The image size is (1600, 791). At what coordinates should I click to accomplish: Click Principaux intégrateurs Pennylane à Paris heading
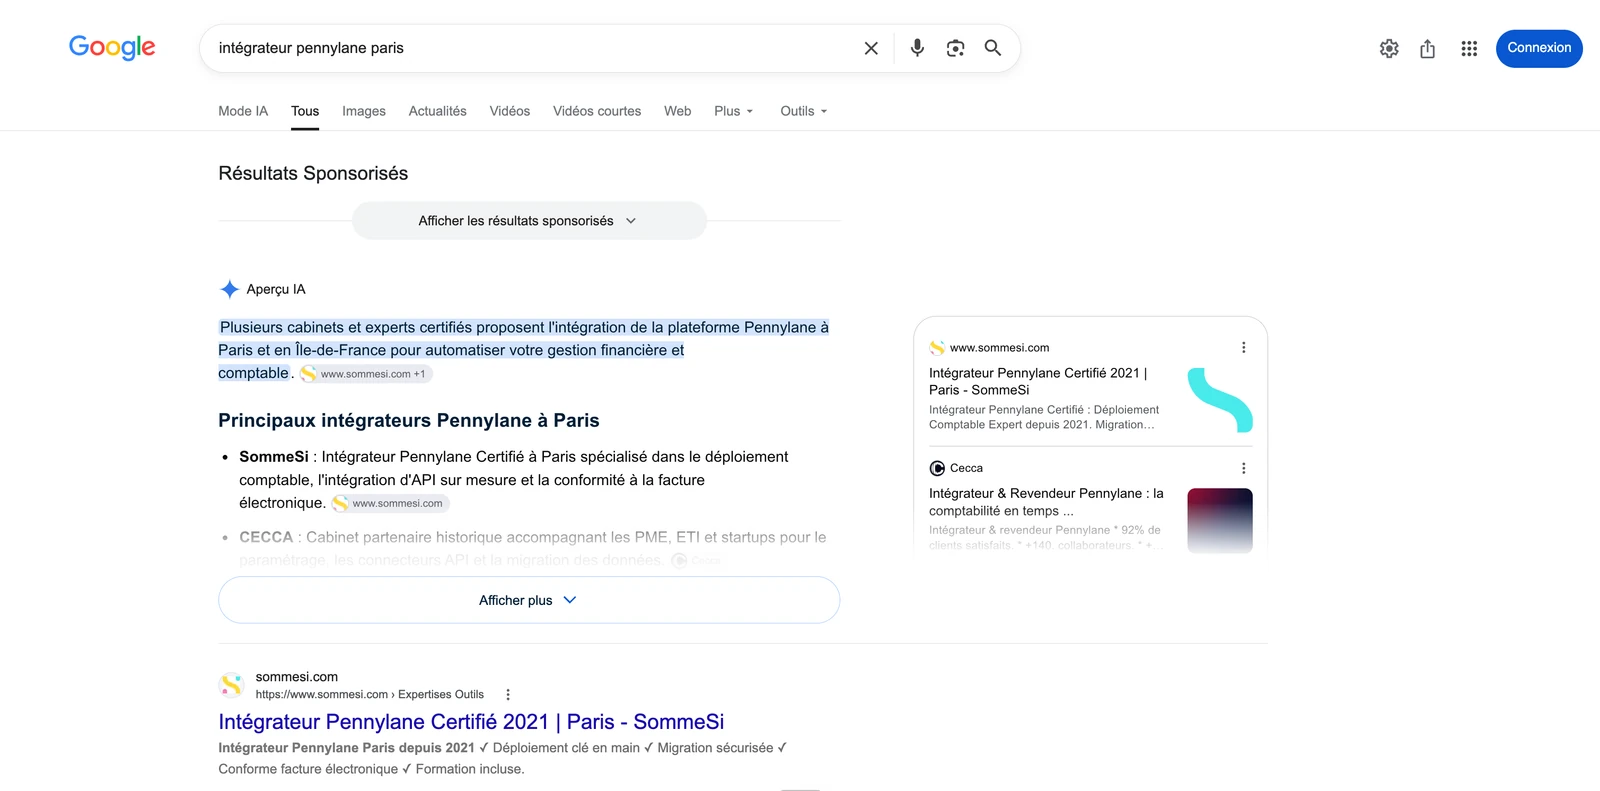click(x=409, y=421)
